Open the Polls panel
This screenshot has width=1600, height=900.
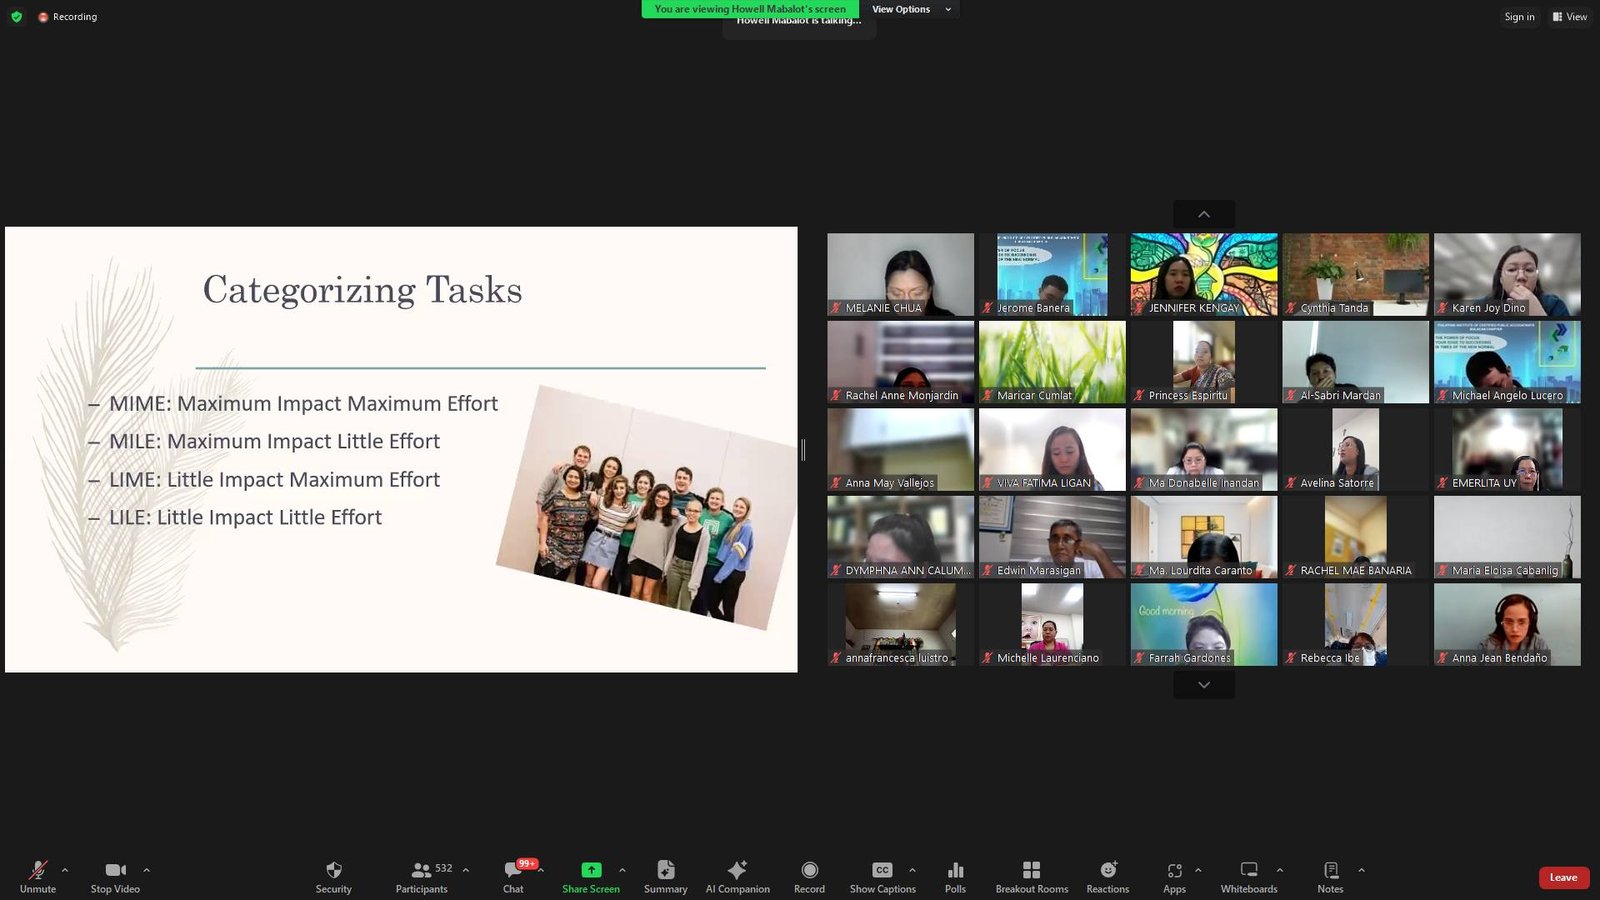pyautogui.click(x=955, y=876)
